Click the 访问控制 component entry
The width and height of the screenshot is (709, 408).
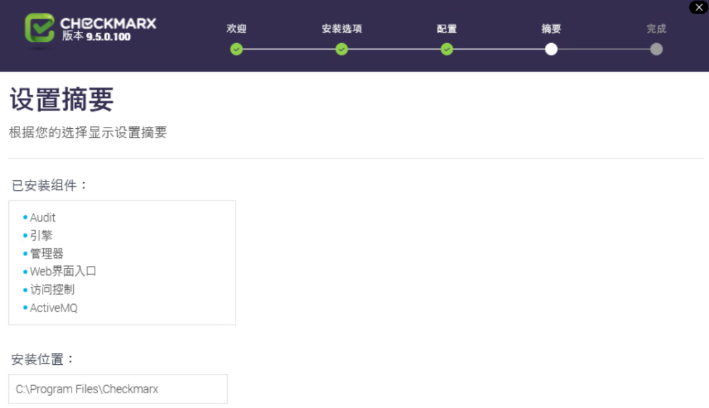(52, 289)
